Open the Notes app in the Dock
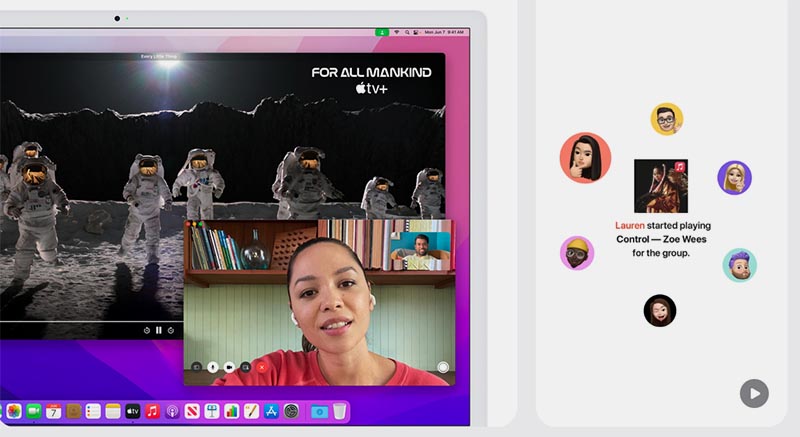Image resolution: width=800 pixels, height=437 pixels. point(113,411)
